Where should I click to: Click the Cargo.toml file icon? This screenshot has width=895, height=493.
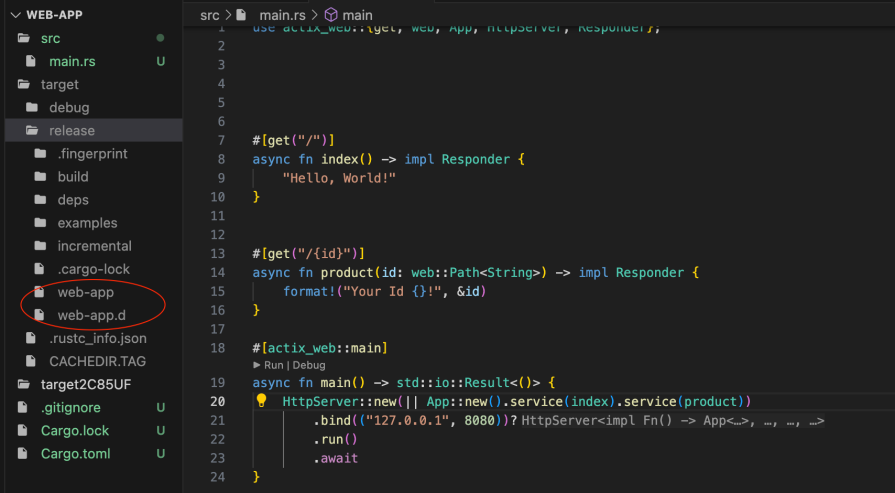click(x=24, y=454)
